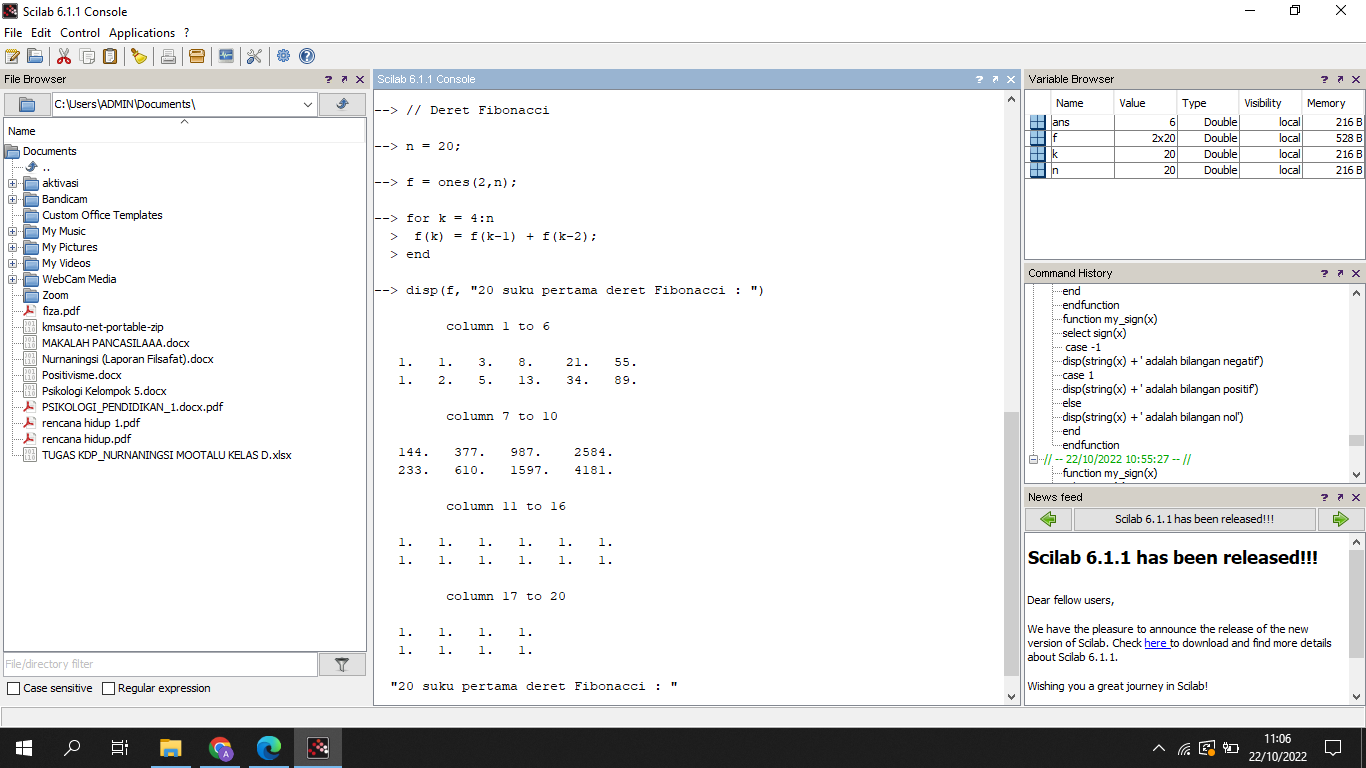Open Microsoft Edge from taskbar
The image size is (1366, 768).
(x=269, y=747)
